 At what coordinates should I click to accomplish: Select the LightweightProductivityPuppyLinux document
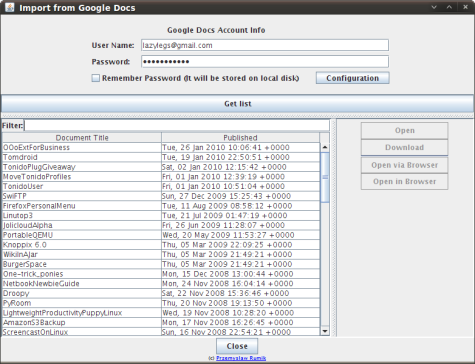point(82,313)
